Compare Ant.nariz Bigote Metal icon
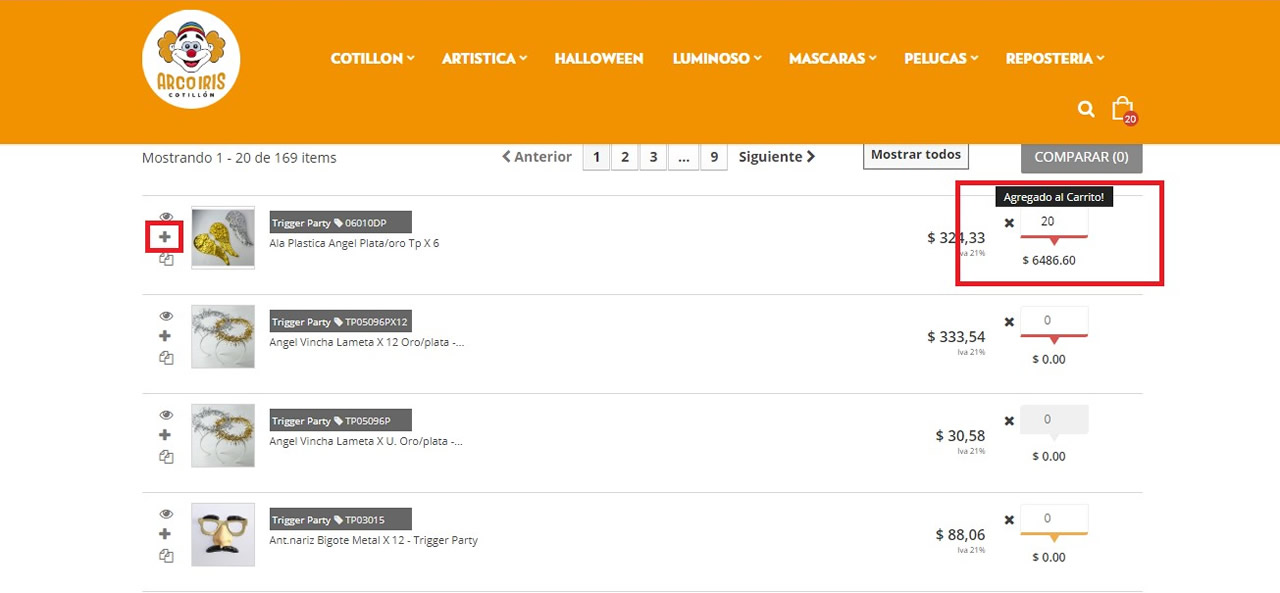This screenshot has width=1280, height=593. [166, 556]
